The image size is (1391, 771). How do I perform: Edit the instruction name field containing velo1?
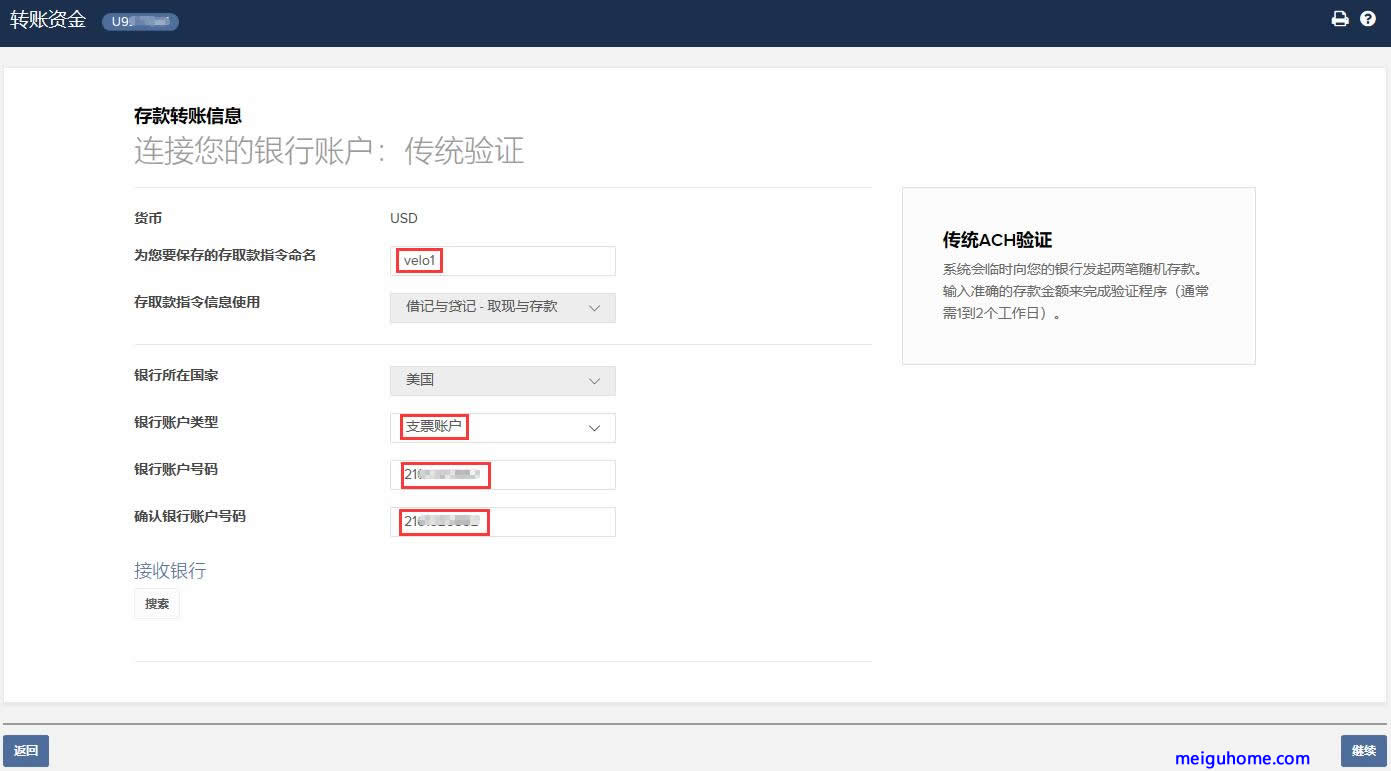pos(503,261)
